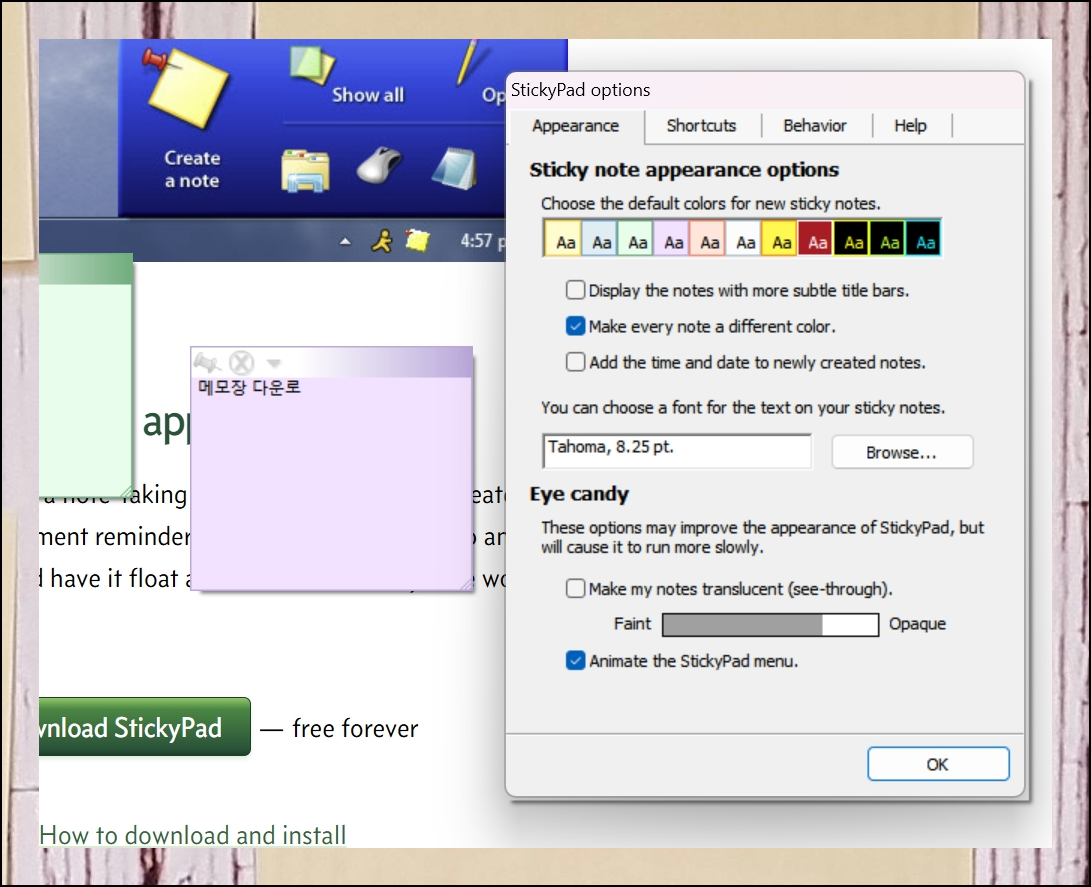Switch to the Appearance tab
The height and width of the screenshot is (887, 1091).
(575, 126)
